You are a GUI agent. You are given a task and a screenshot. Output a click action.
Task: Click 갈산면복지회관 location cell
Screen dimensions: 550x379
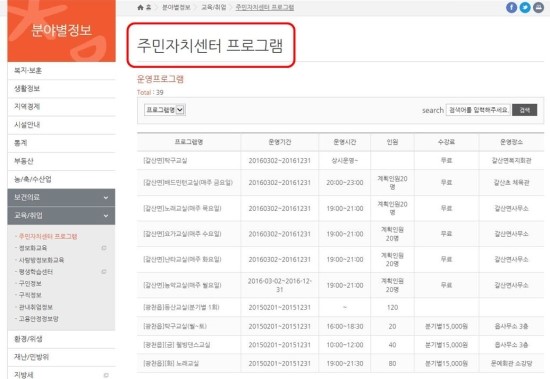[511, 161]
